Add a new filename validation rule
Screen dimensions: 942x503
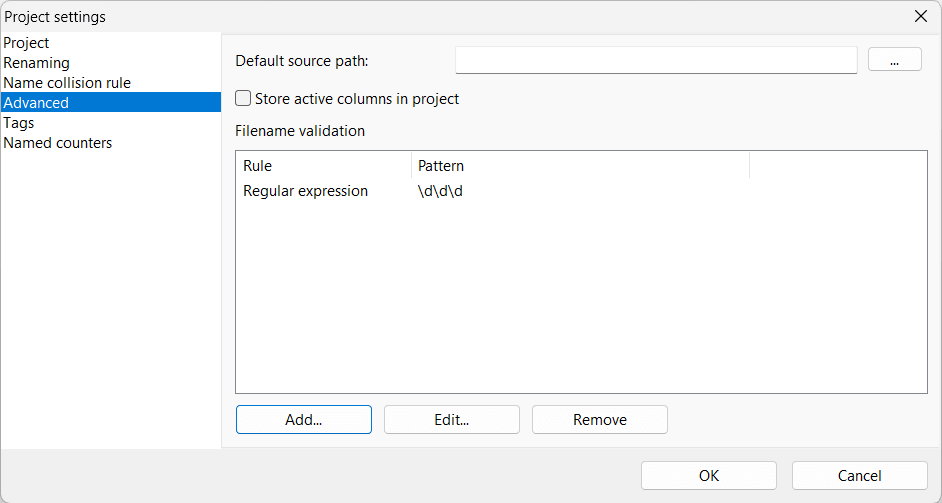click(x=304, y=419)
